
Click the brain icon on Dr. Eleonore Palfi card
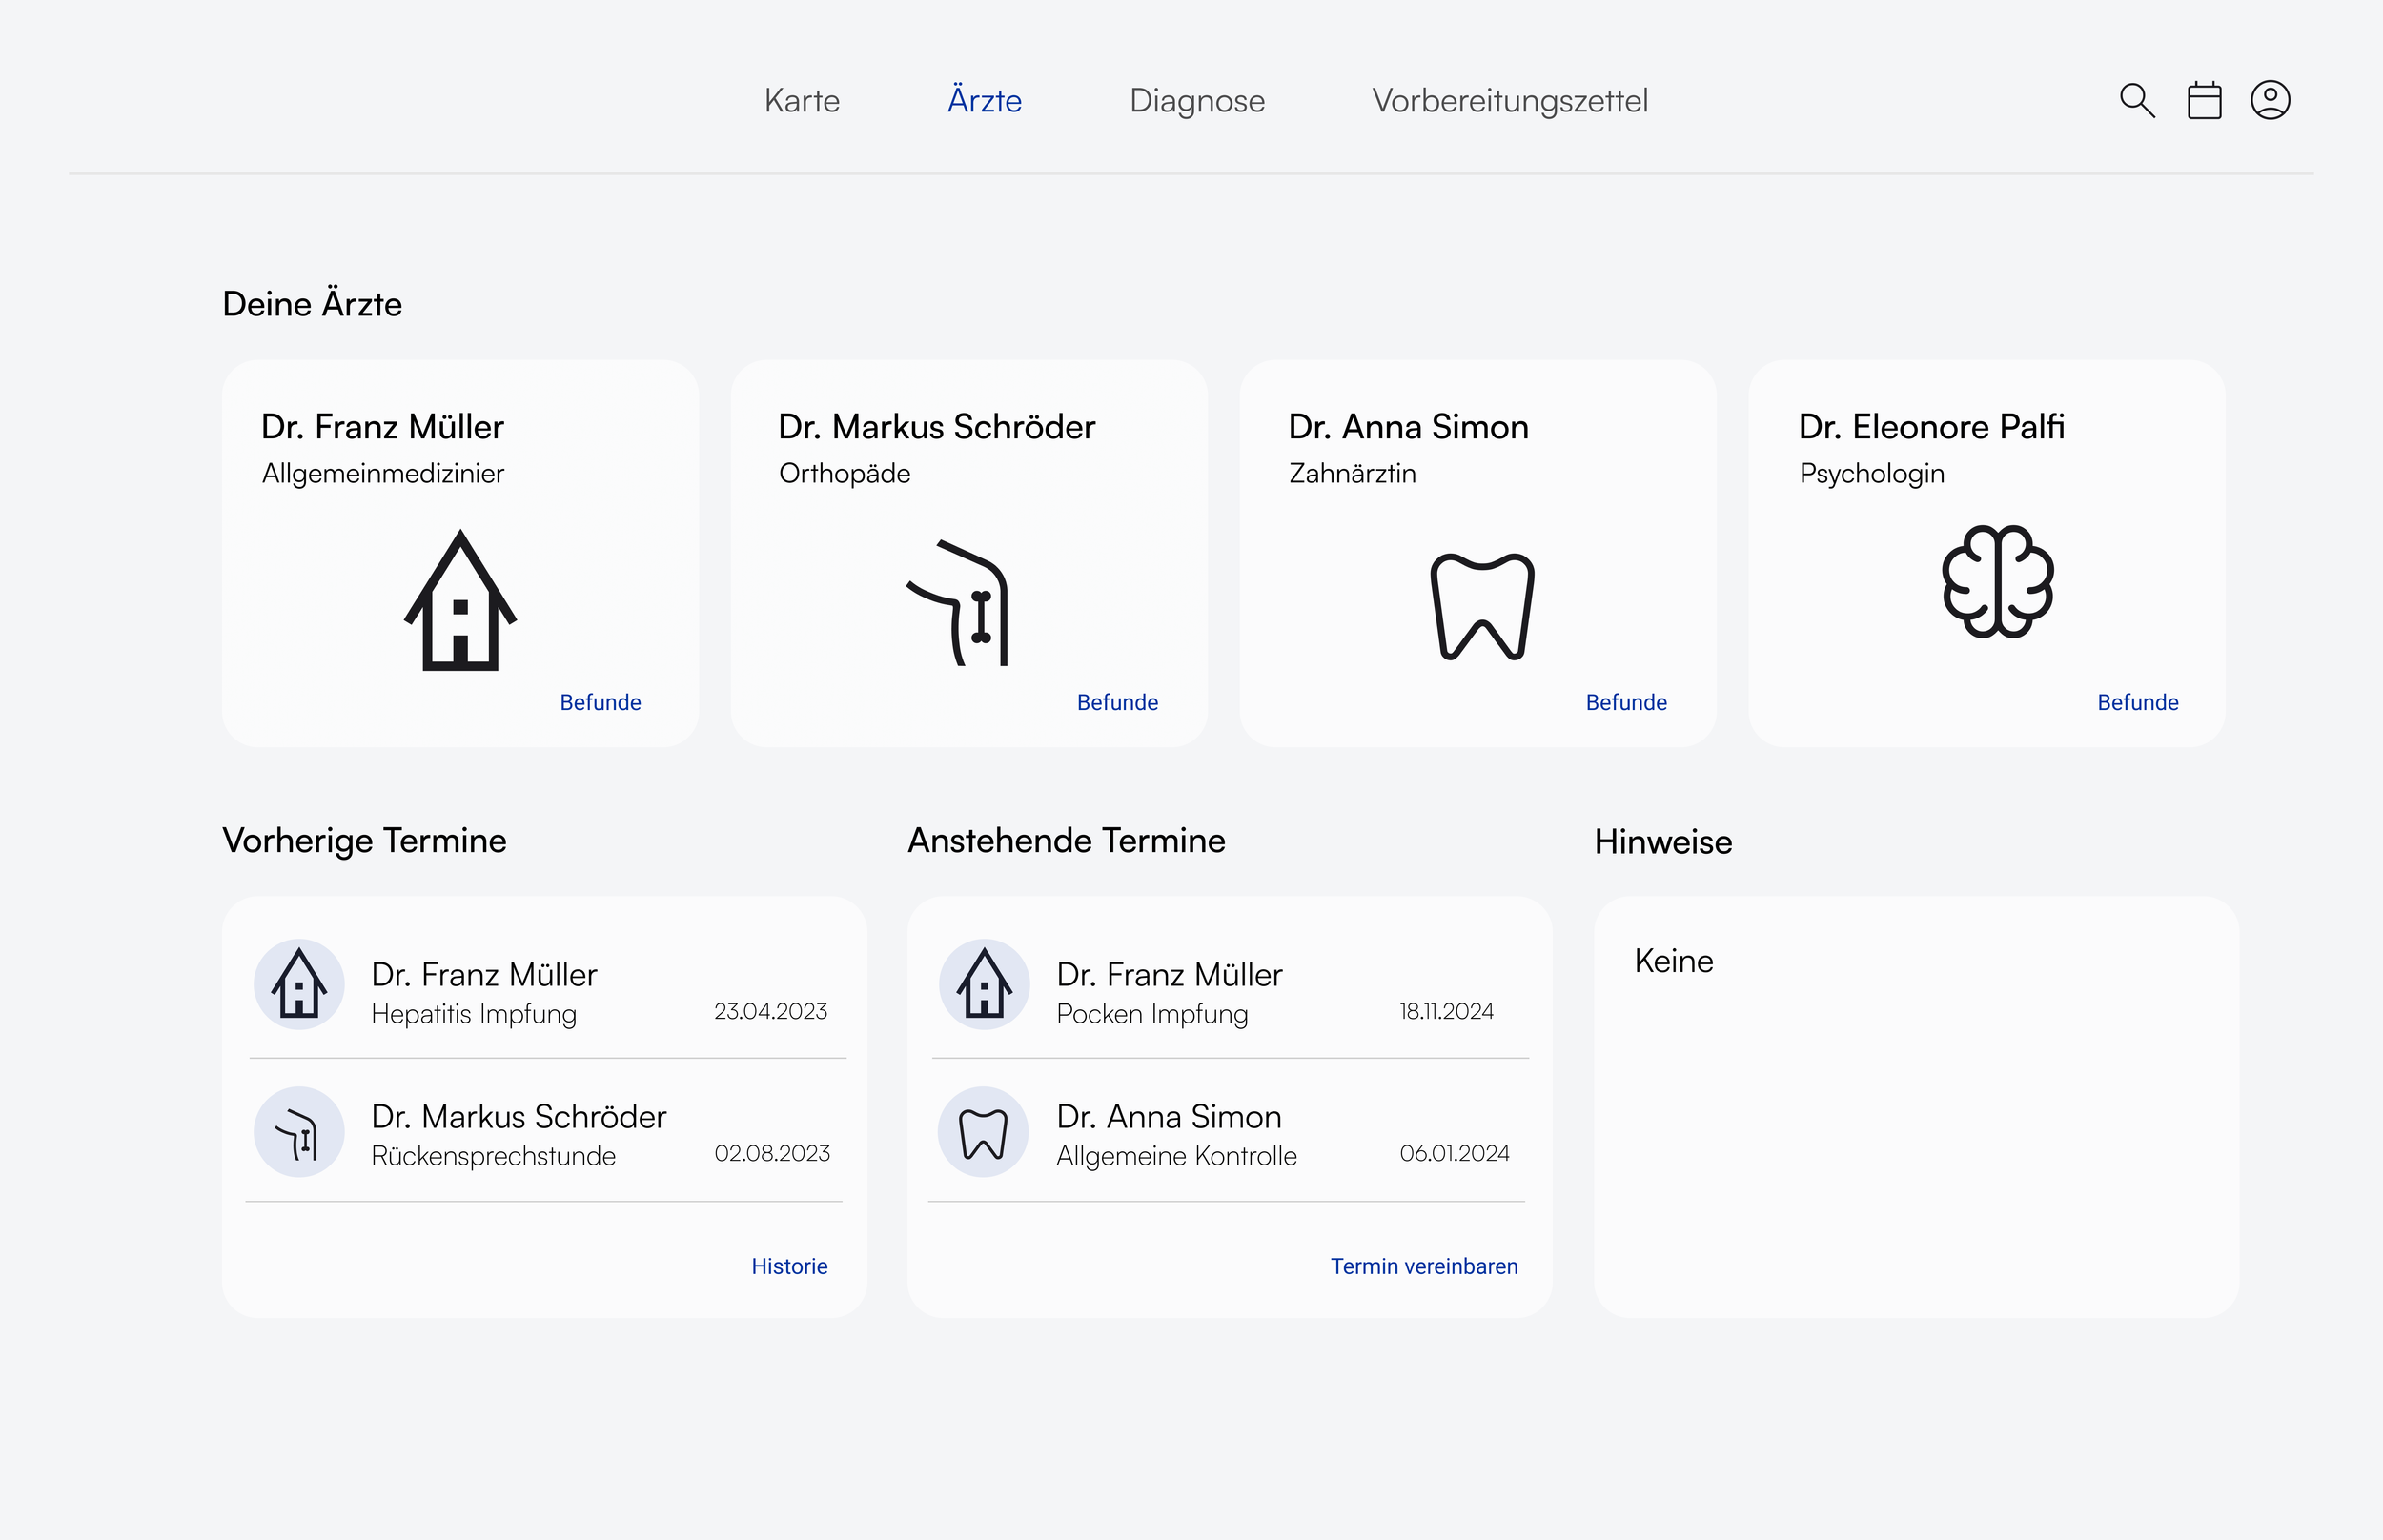pyautogui.click(x=1997, y=582)
